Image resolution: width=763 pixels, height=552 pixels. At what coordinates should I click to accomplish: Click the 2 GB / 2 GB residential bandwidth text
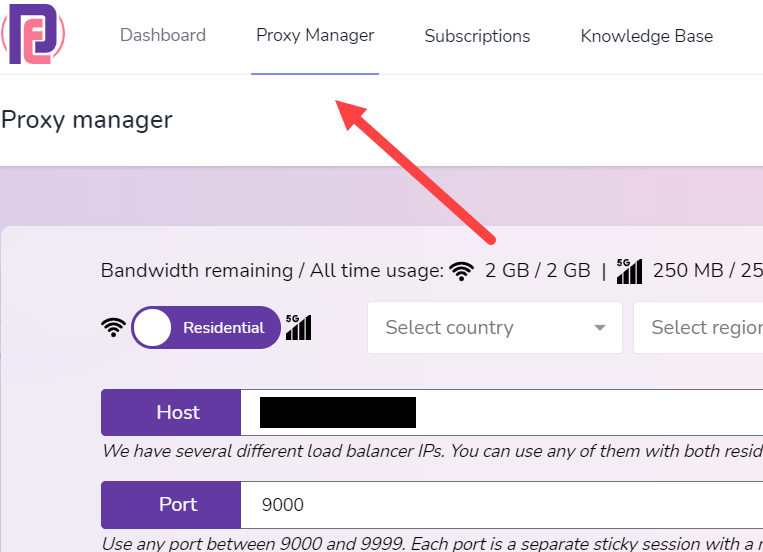[538, 271]
